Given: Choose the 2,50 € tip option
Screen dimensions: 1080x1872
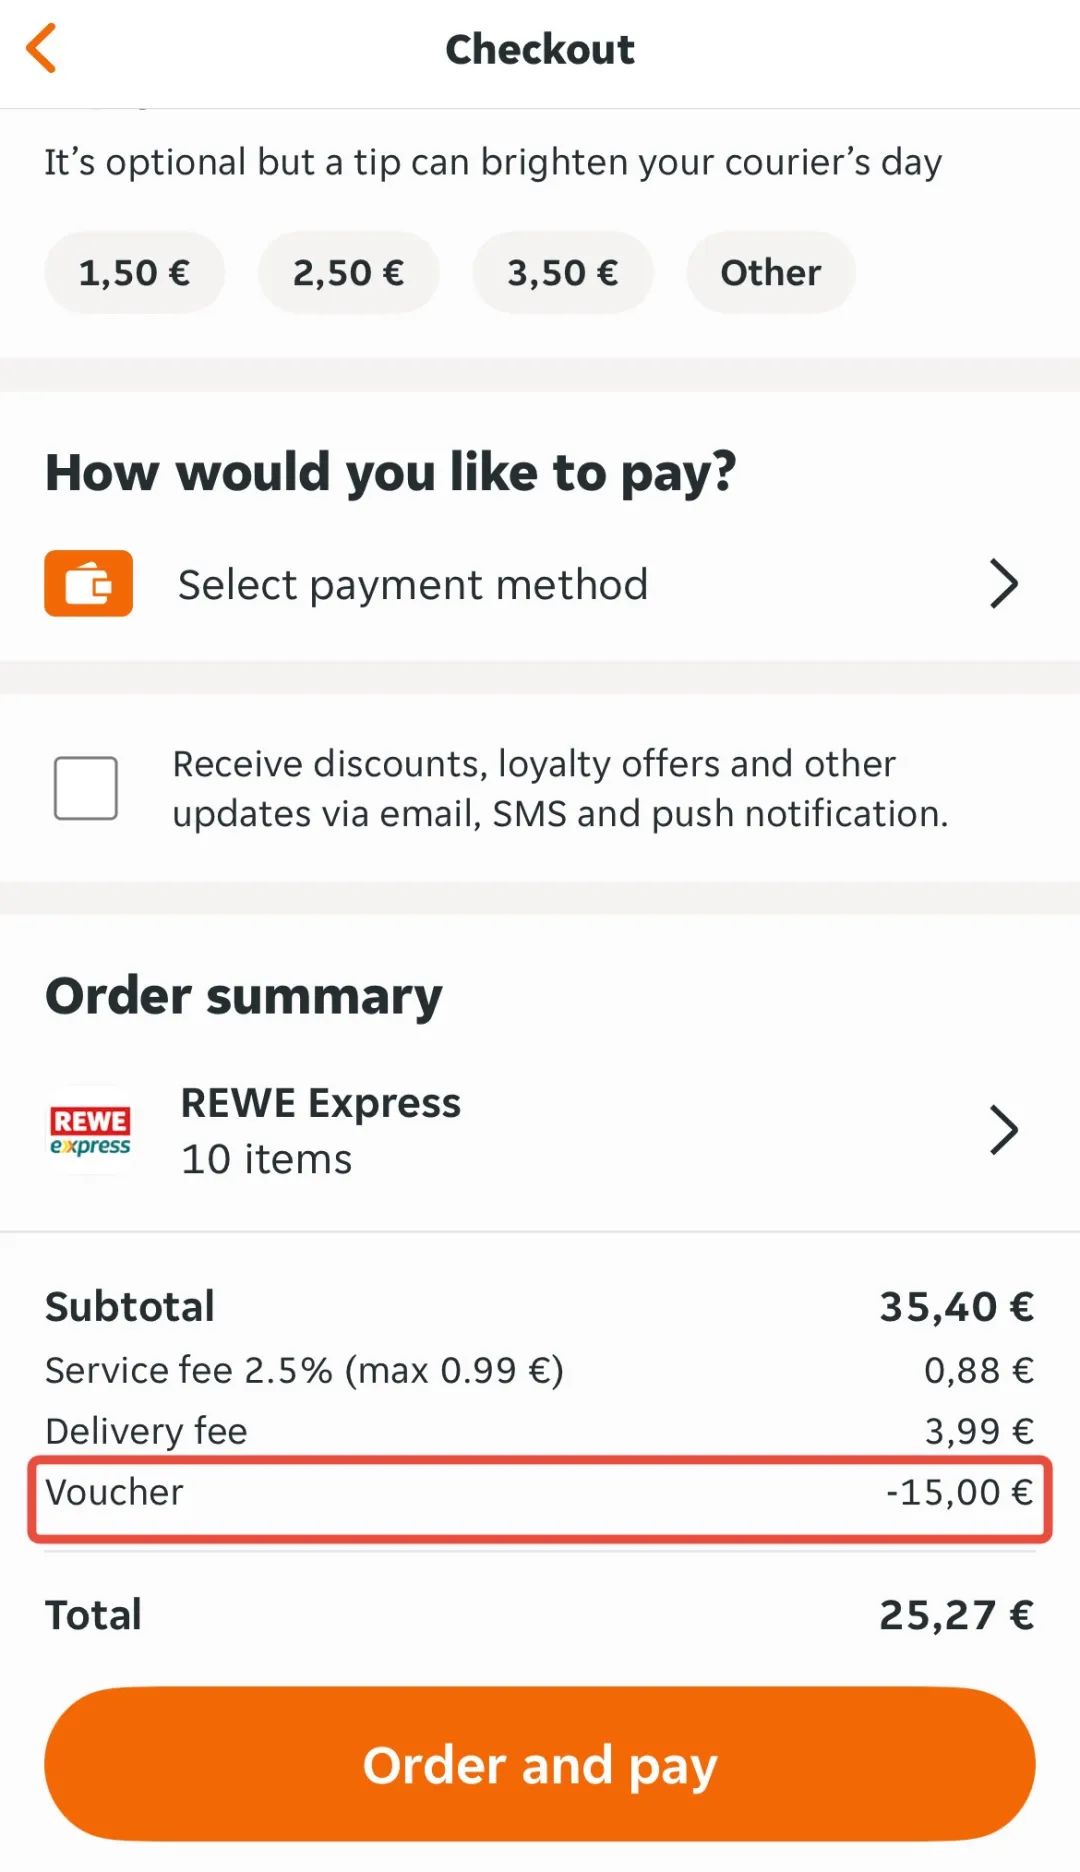Looking at the screenshot, I should pyautogui.click(x=348, y=272).
